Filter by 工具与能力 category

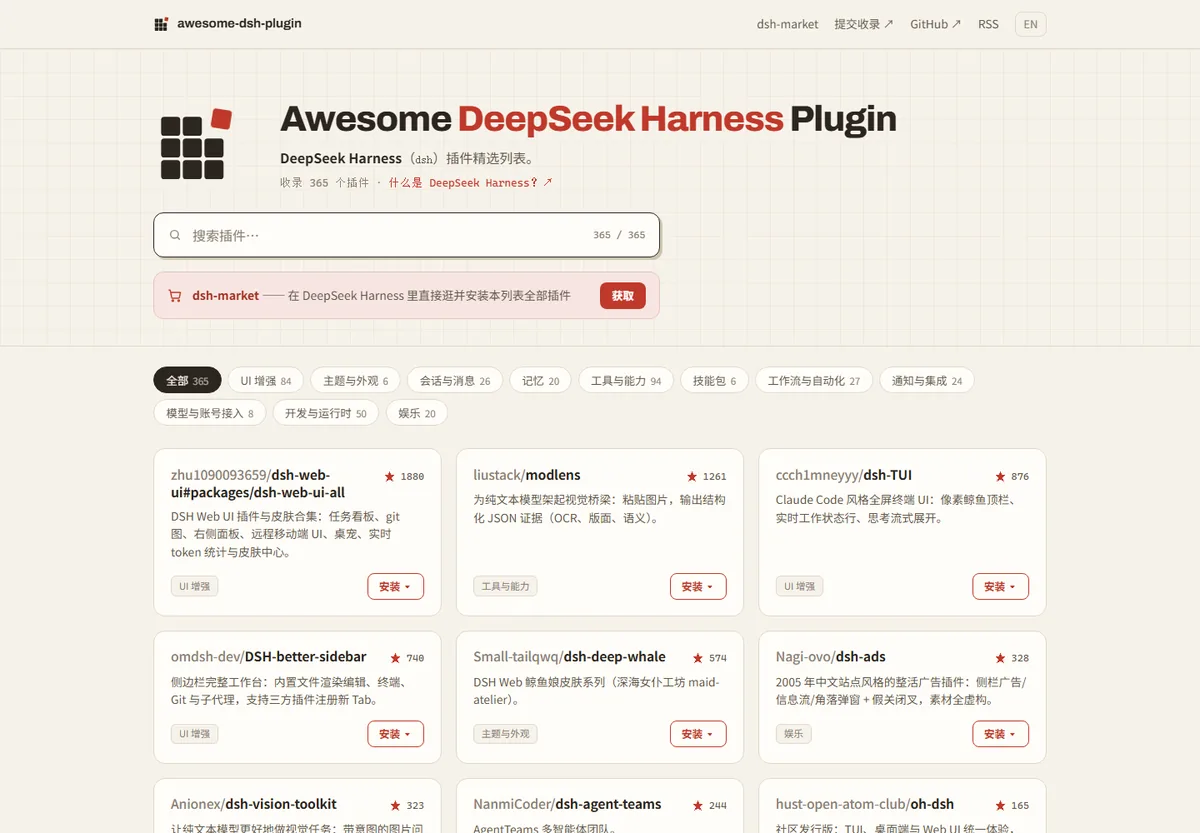[626, 381]
